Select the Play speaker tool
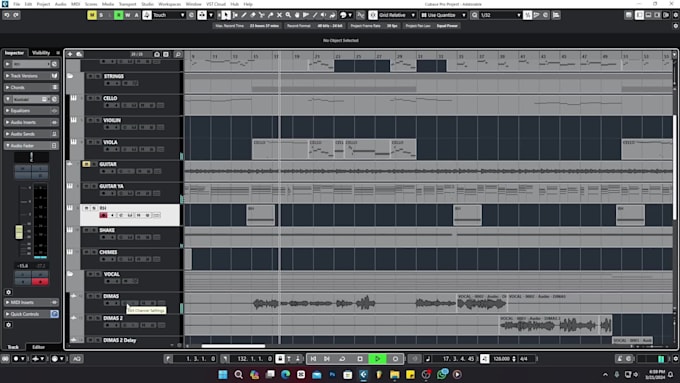The width and height of the screenshot is (680, 383). click(324, 15)
